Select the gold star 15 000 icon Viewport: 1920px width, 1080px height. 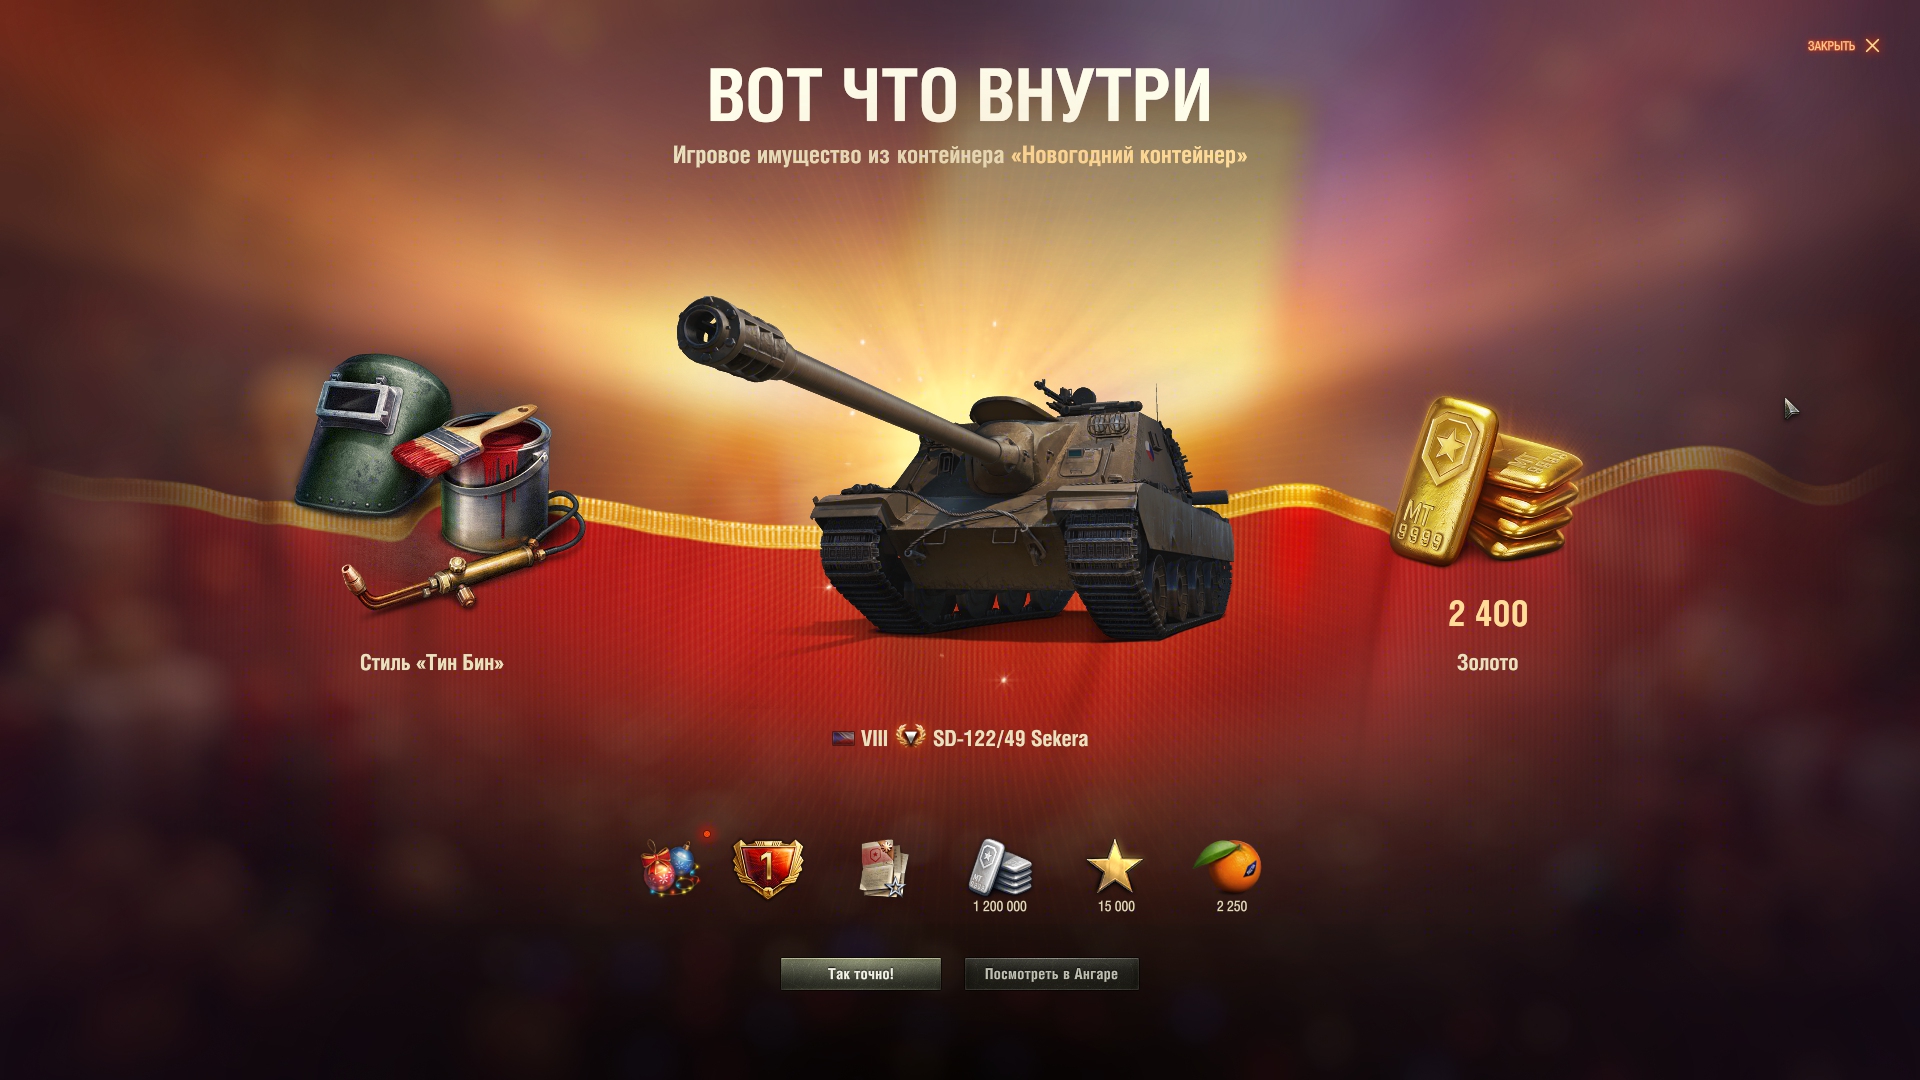click(1115, 866)
